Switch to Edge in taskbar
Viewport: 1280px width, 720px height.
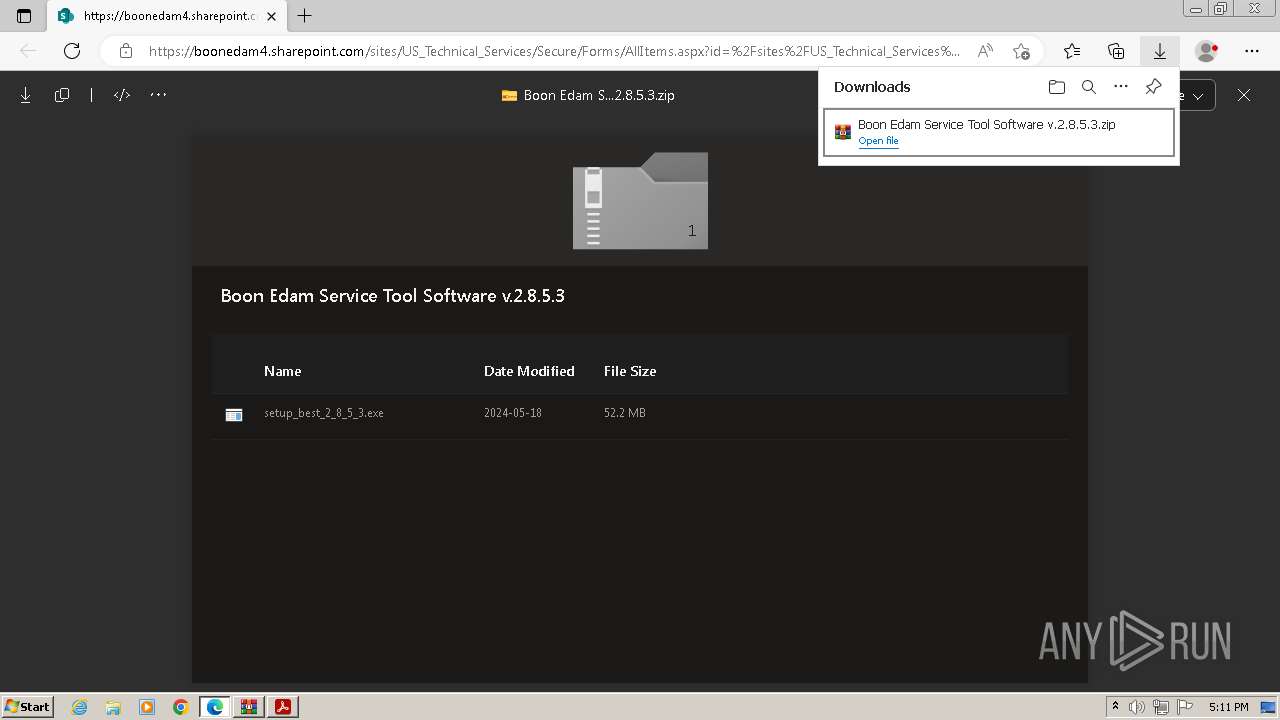[x=215, y=707]
